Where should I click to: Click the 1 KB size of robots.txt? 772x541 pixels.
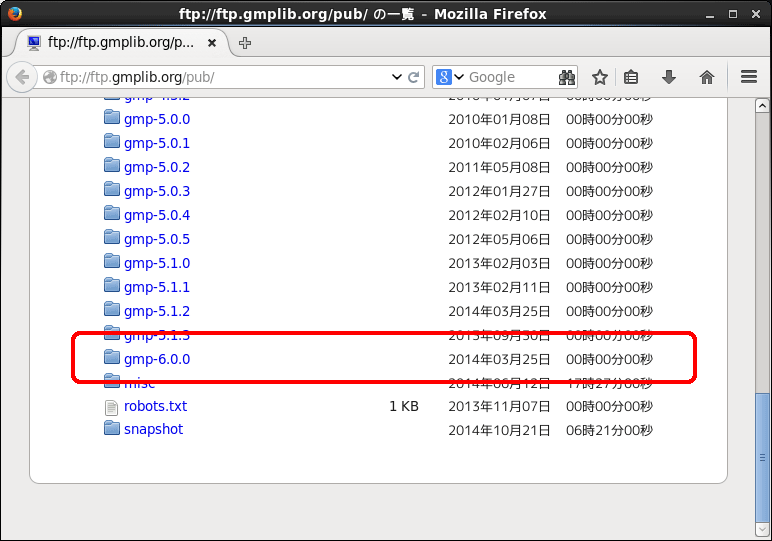pyautogui.click(x=404, y=406)
